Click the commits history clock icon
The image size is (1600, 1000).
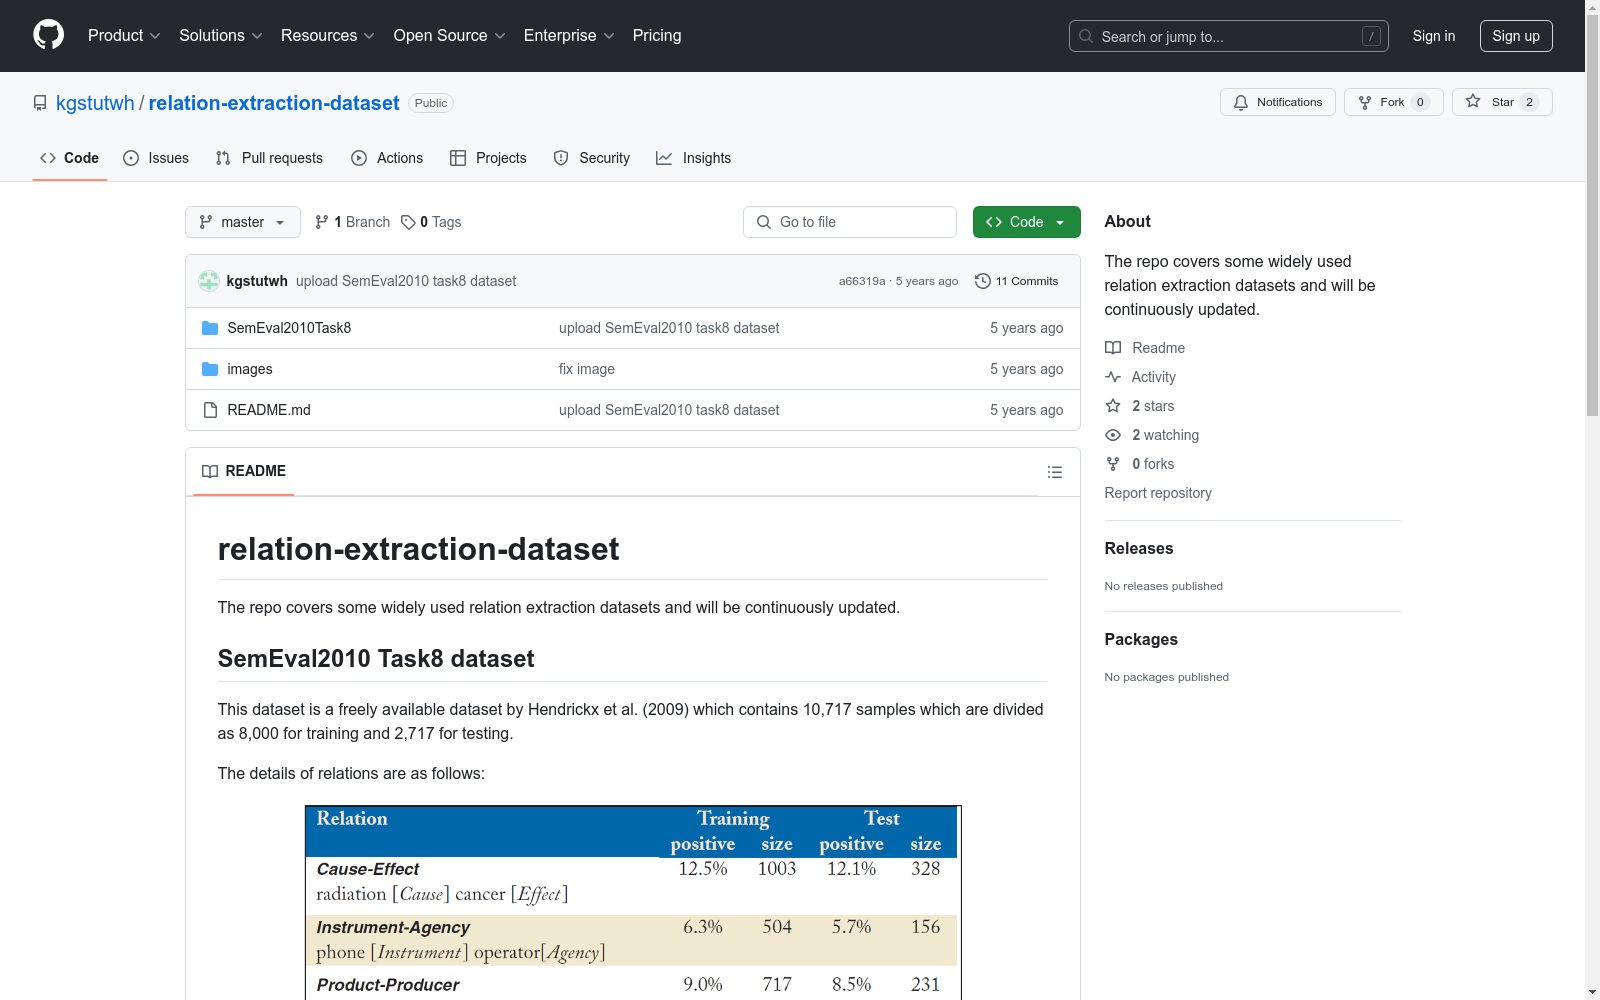(x=983, y=281)
